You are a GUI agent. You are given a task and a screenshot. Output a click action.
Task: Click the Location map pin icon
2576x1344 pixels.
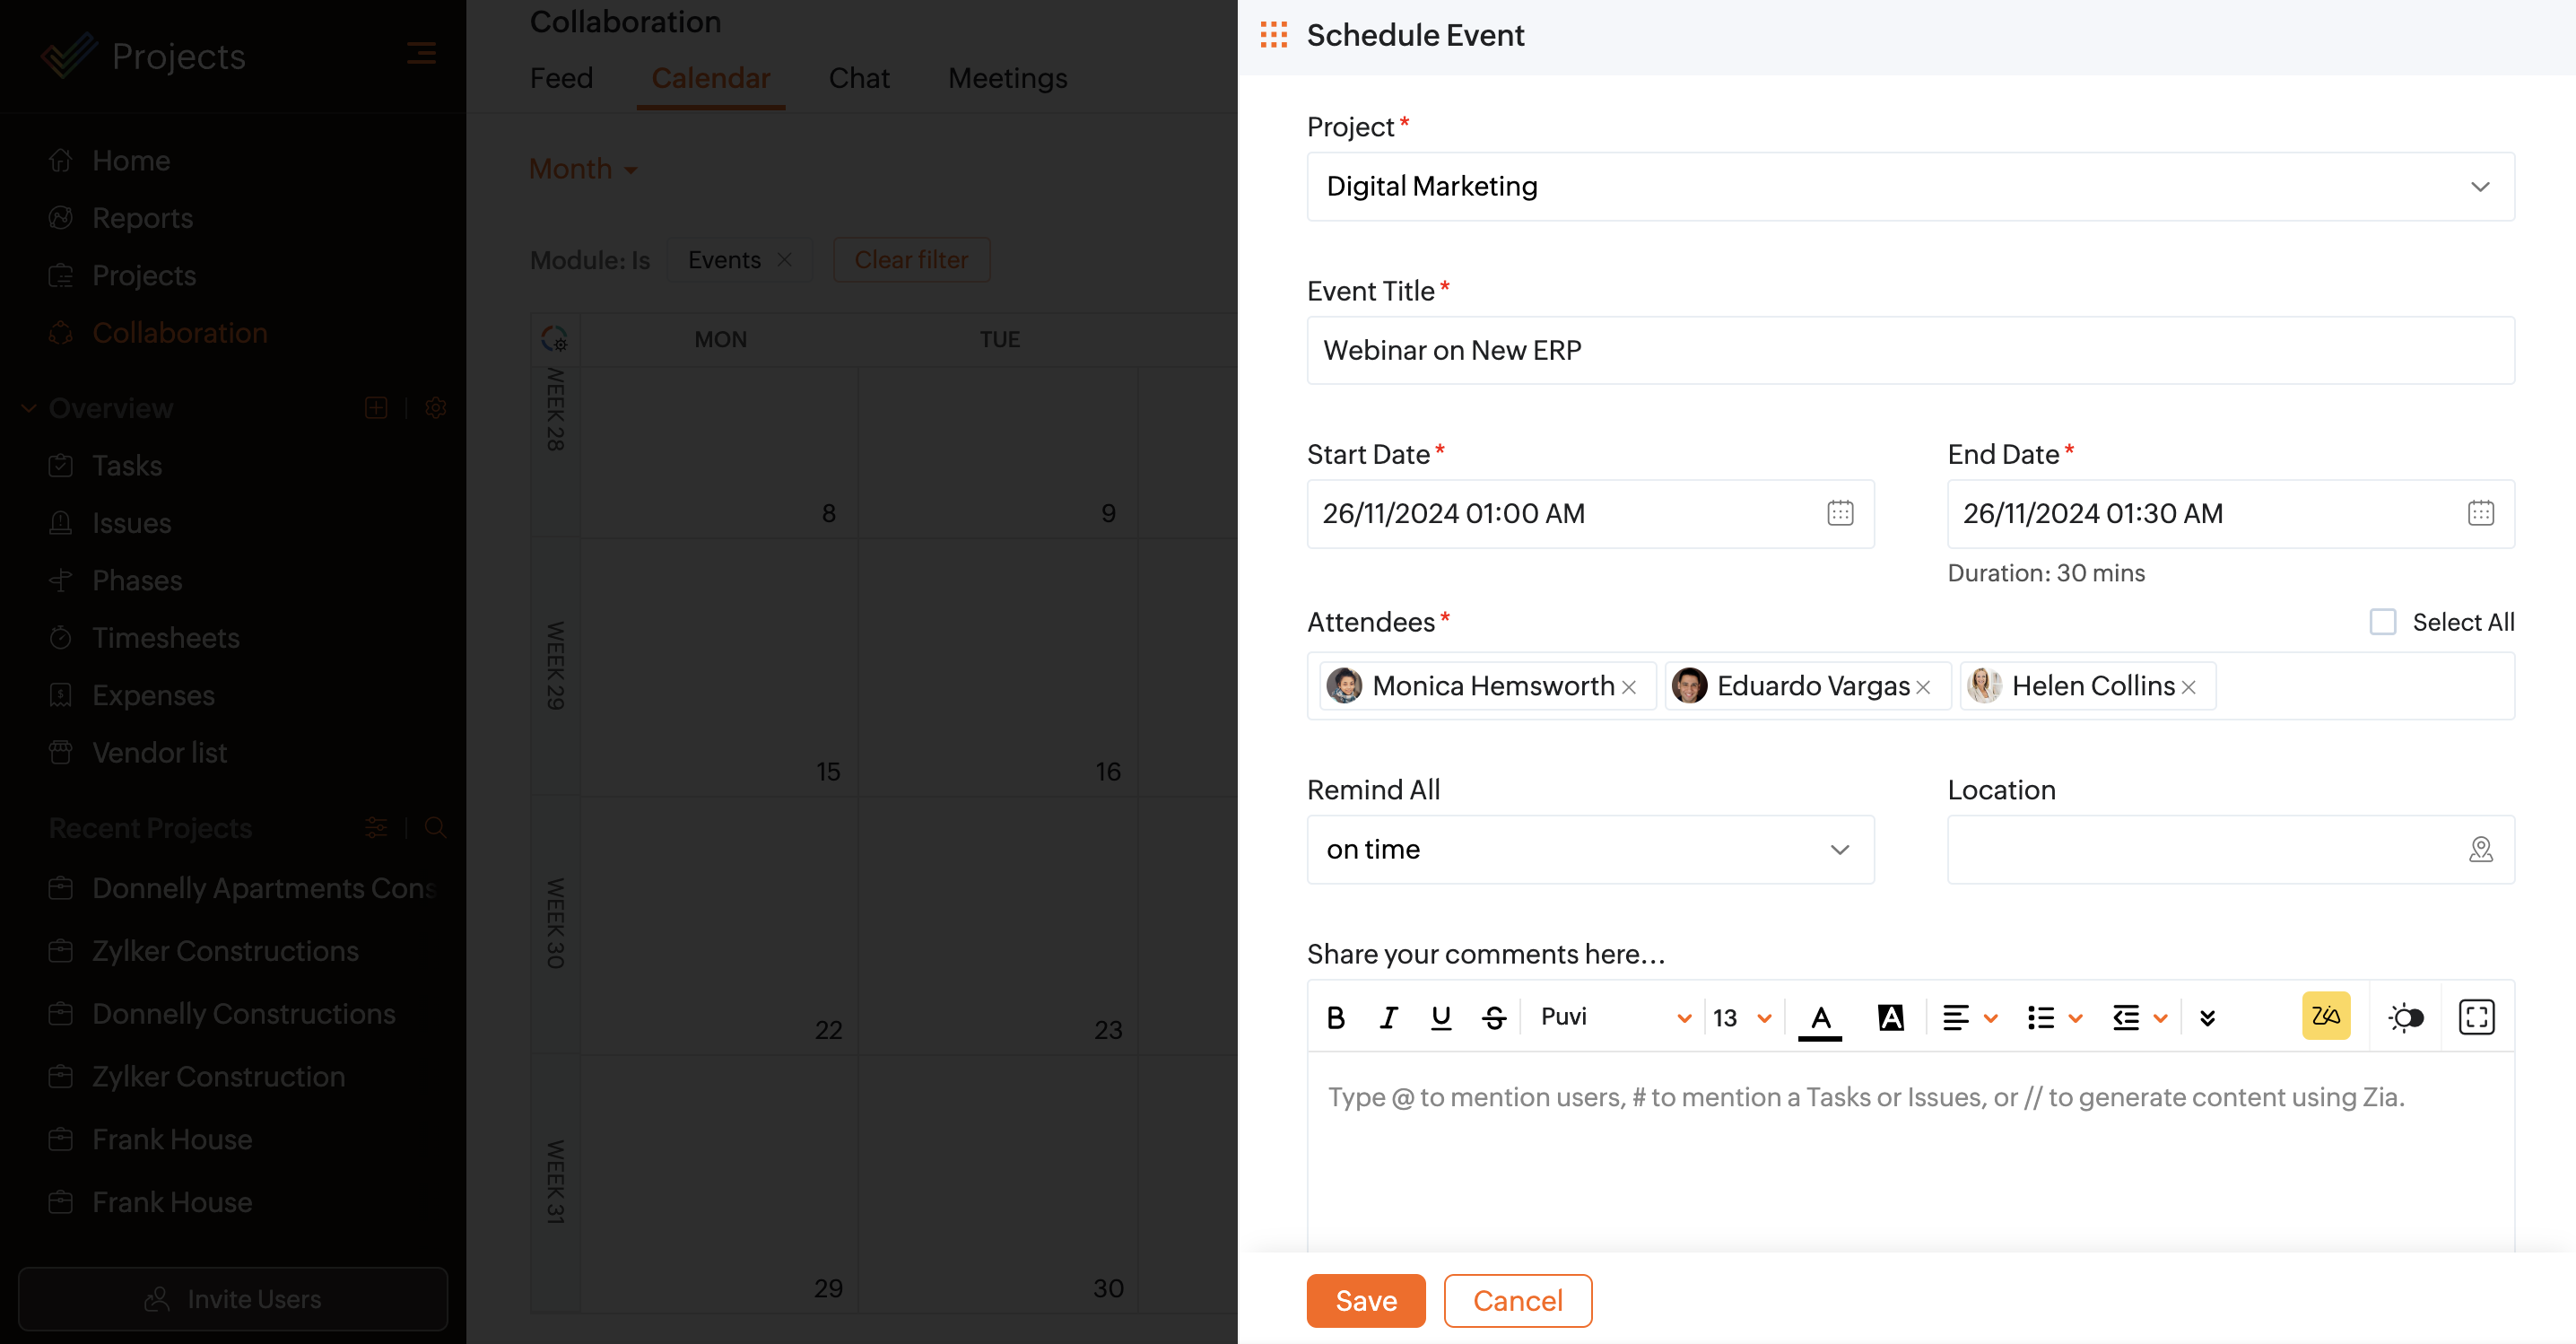click(2480, 849)
